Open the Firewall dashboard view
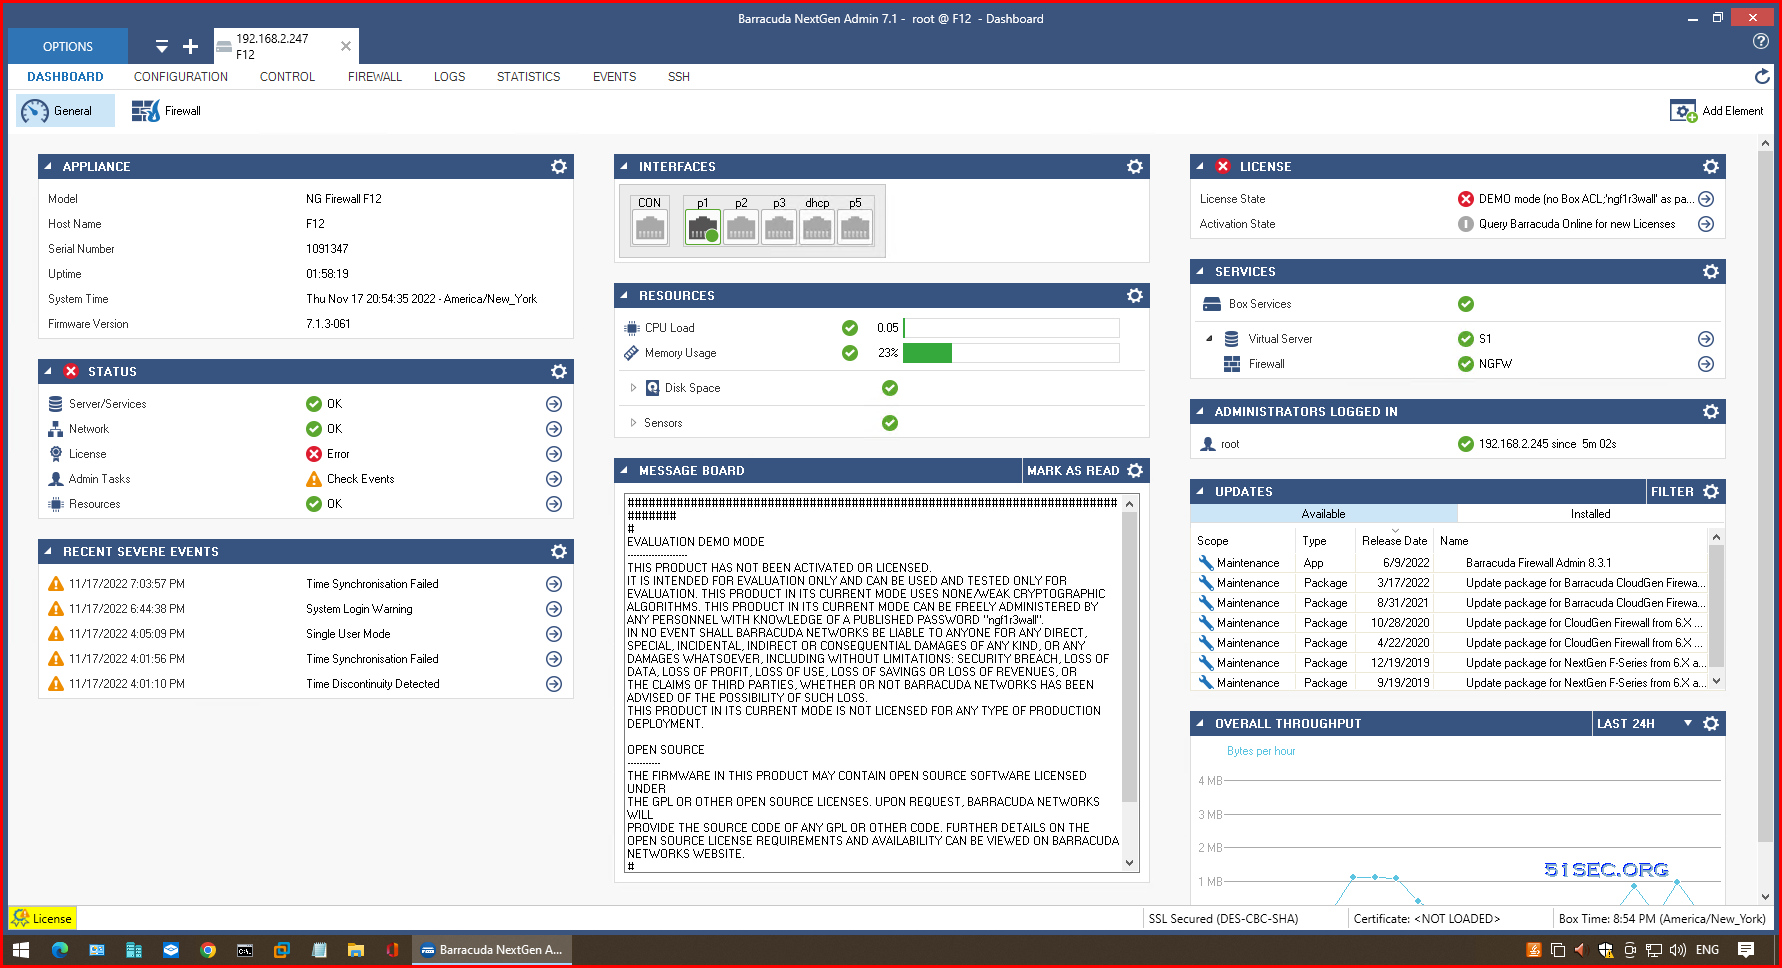This screenshot has width=1782, height=968. [166, 111]
